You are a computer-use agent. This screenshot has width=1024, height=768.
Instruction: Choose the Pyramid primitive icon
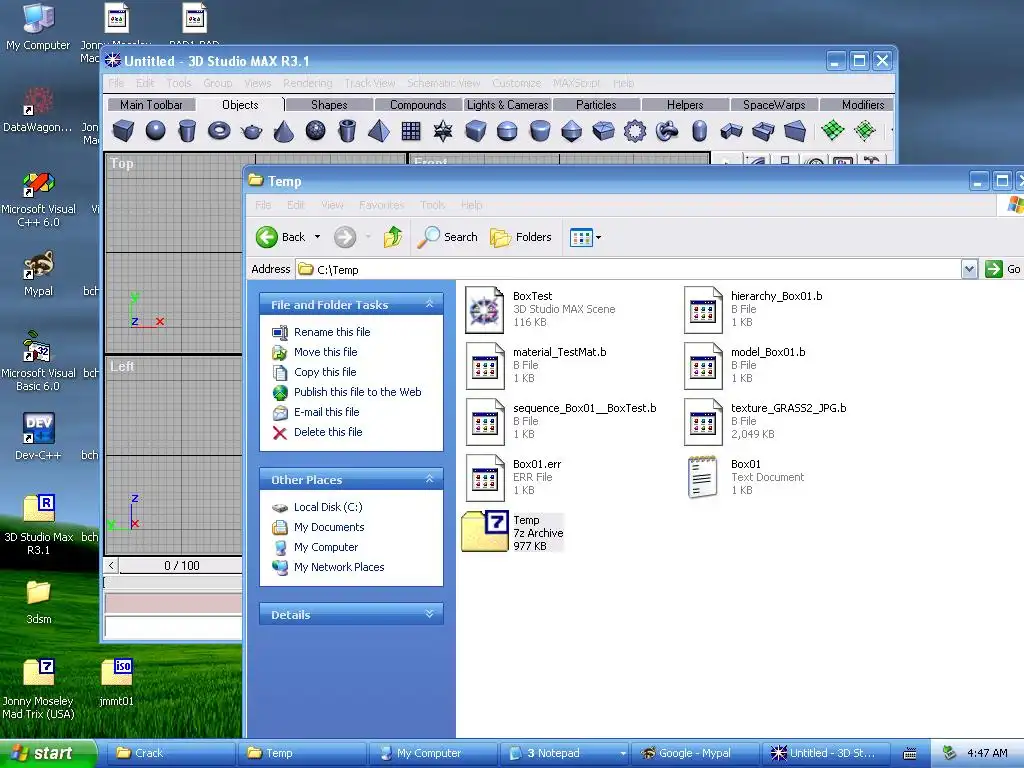coord(379,131)
